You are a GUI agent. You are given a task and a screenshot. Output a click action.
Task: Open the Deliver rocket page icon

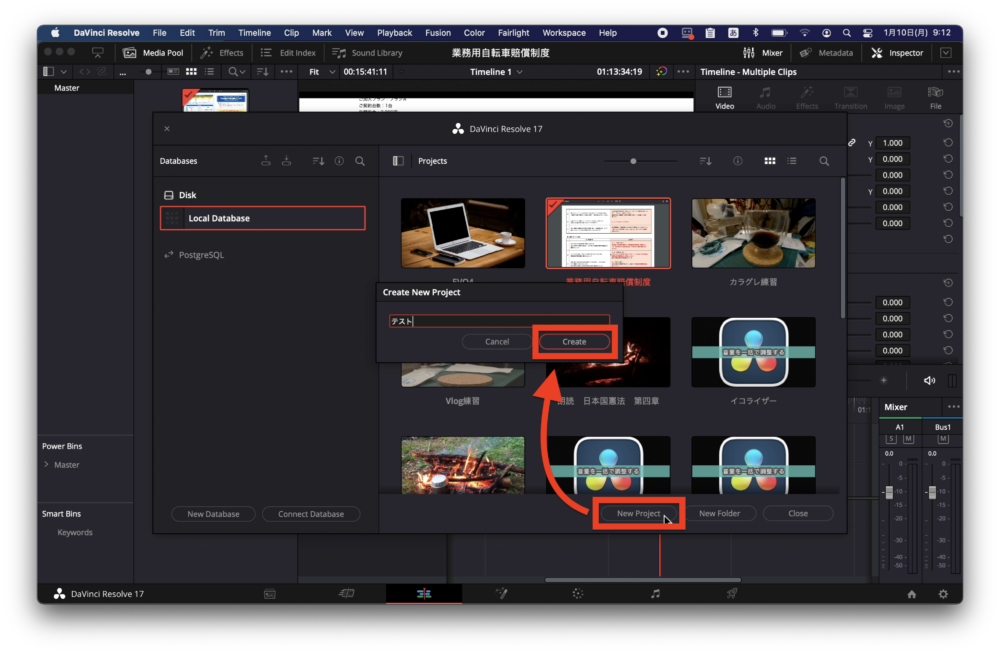click(732, 594)
